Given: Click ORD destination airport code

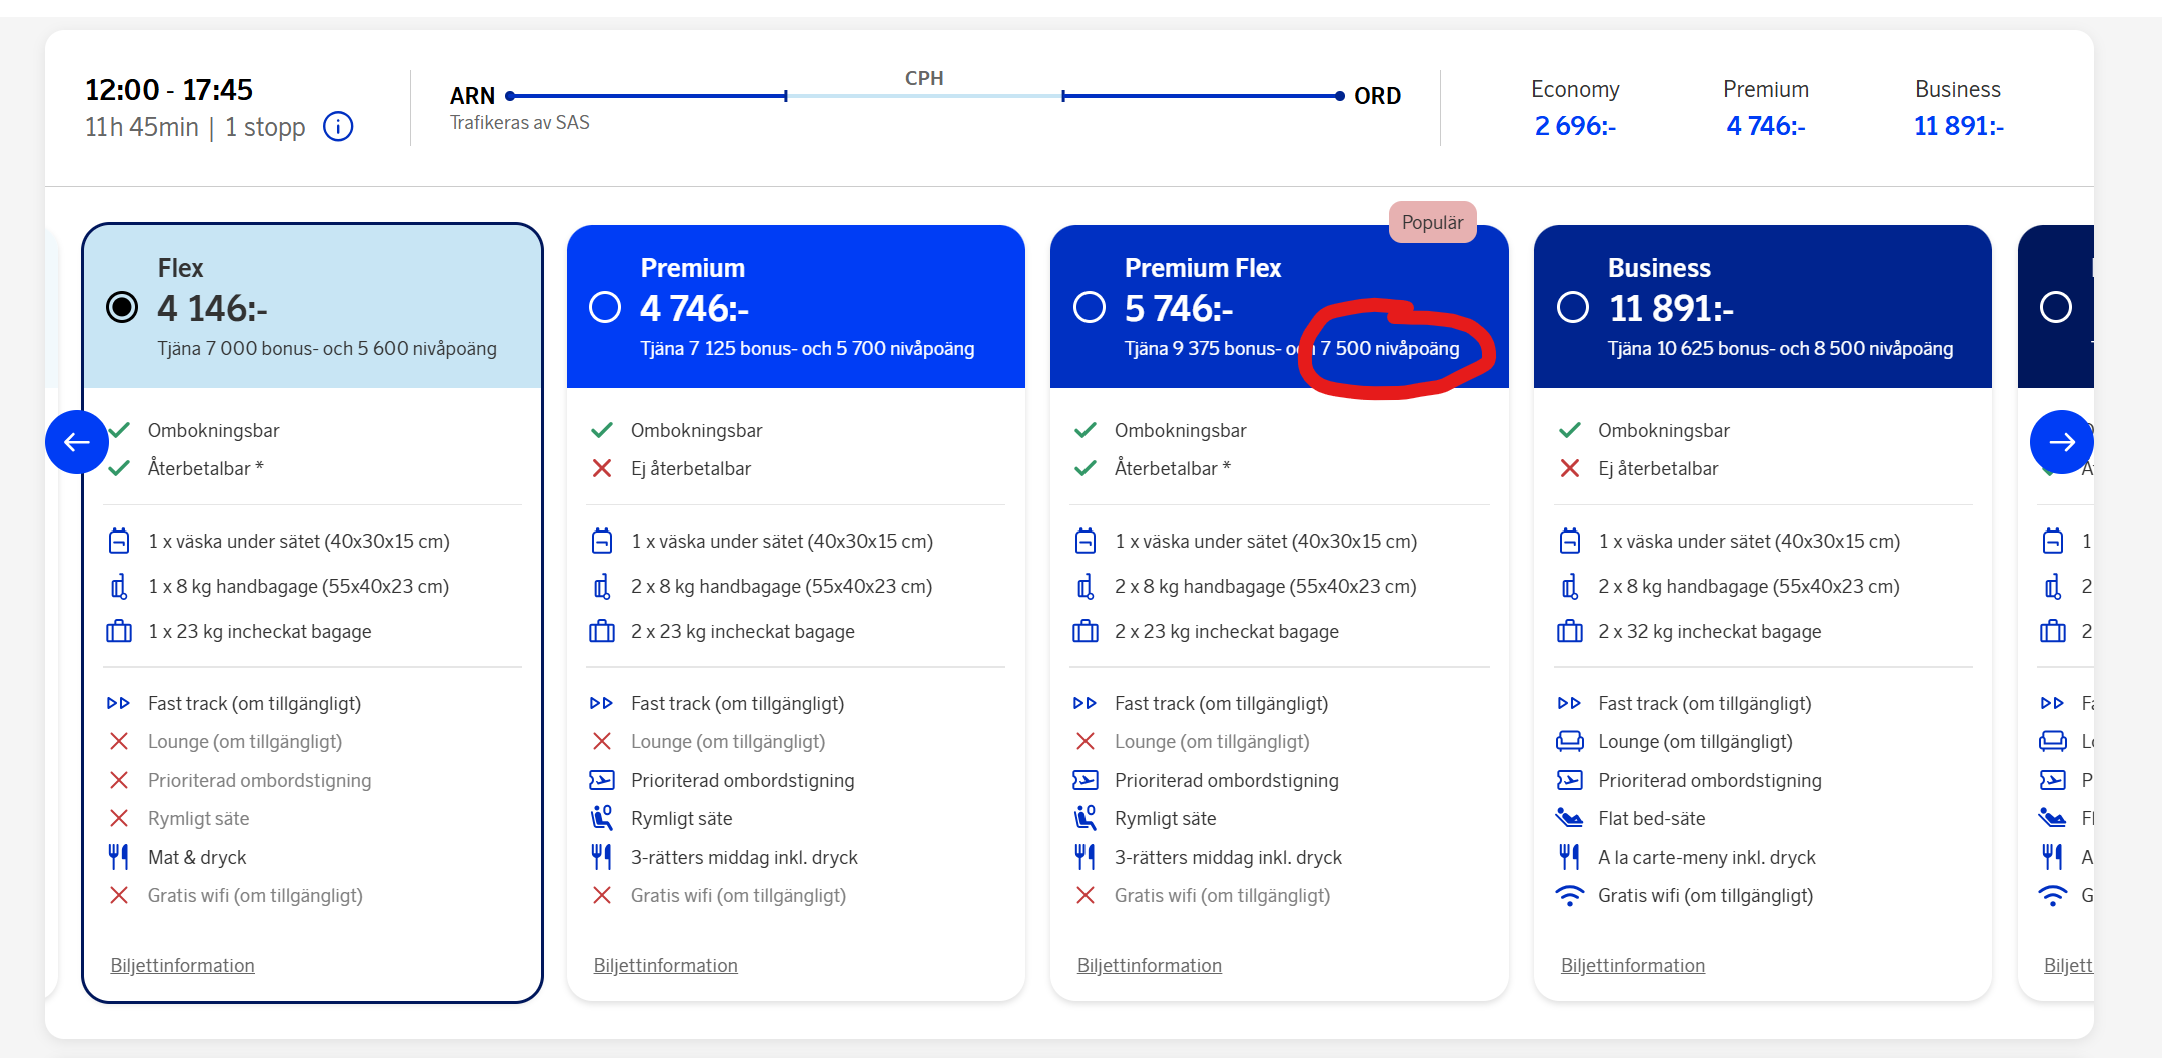Looking at the screenshot, I should click(1377, 96).
